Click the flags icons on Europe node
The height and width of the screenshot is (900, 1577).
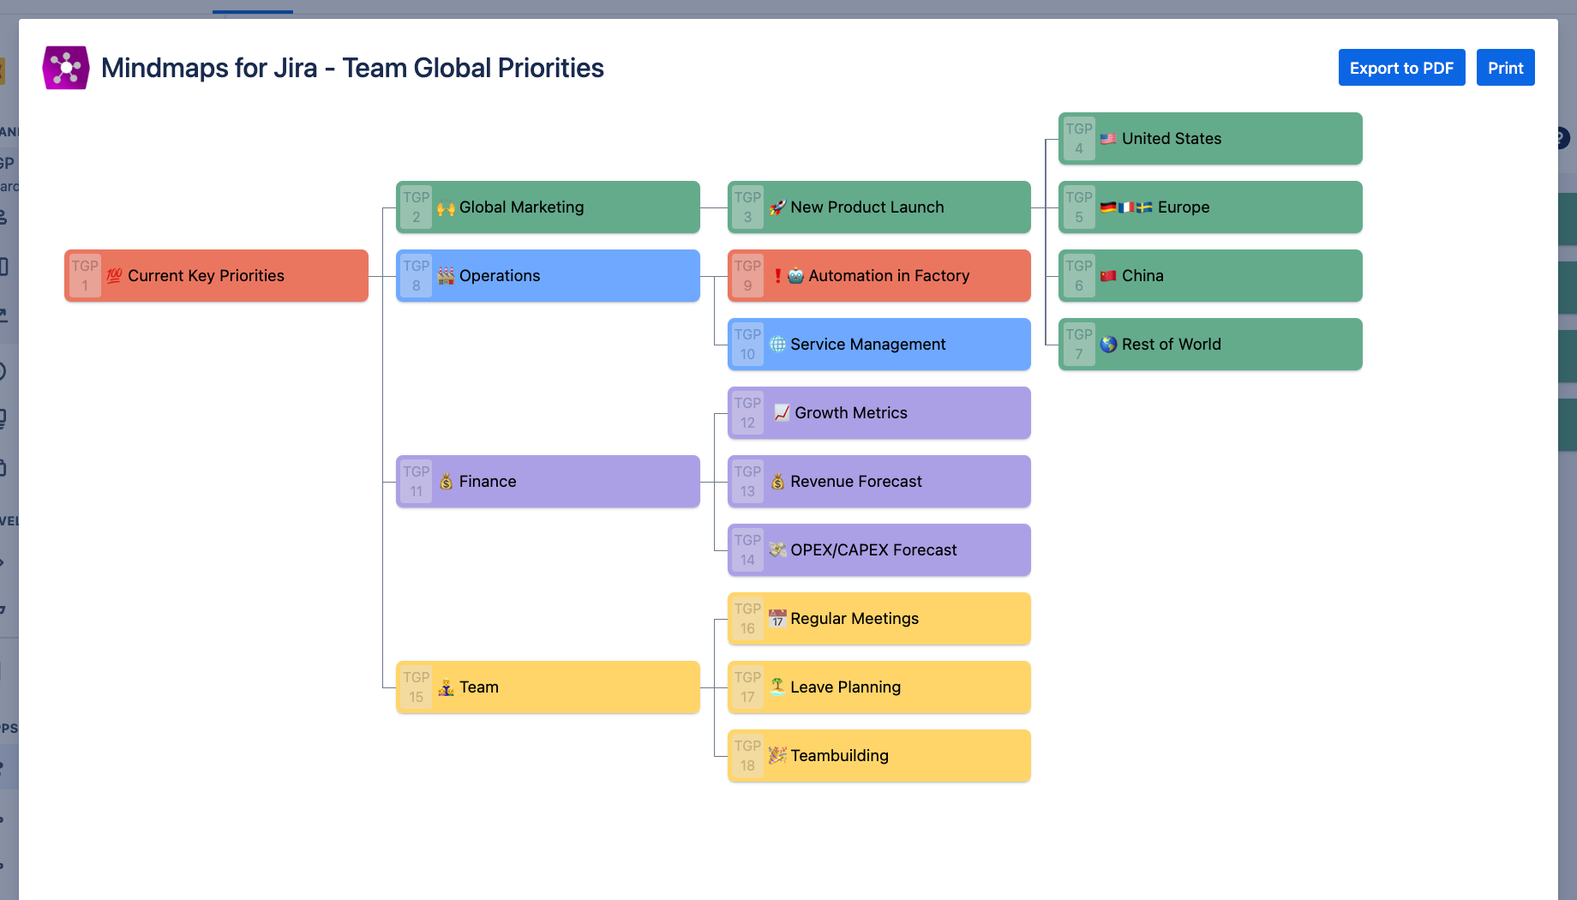pyautogui.click(x=1126, y=207)
